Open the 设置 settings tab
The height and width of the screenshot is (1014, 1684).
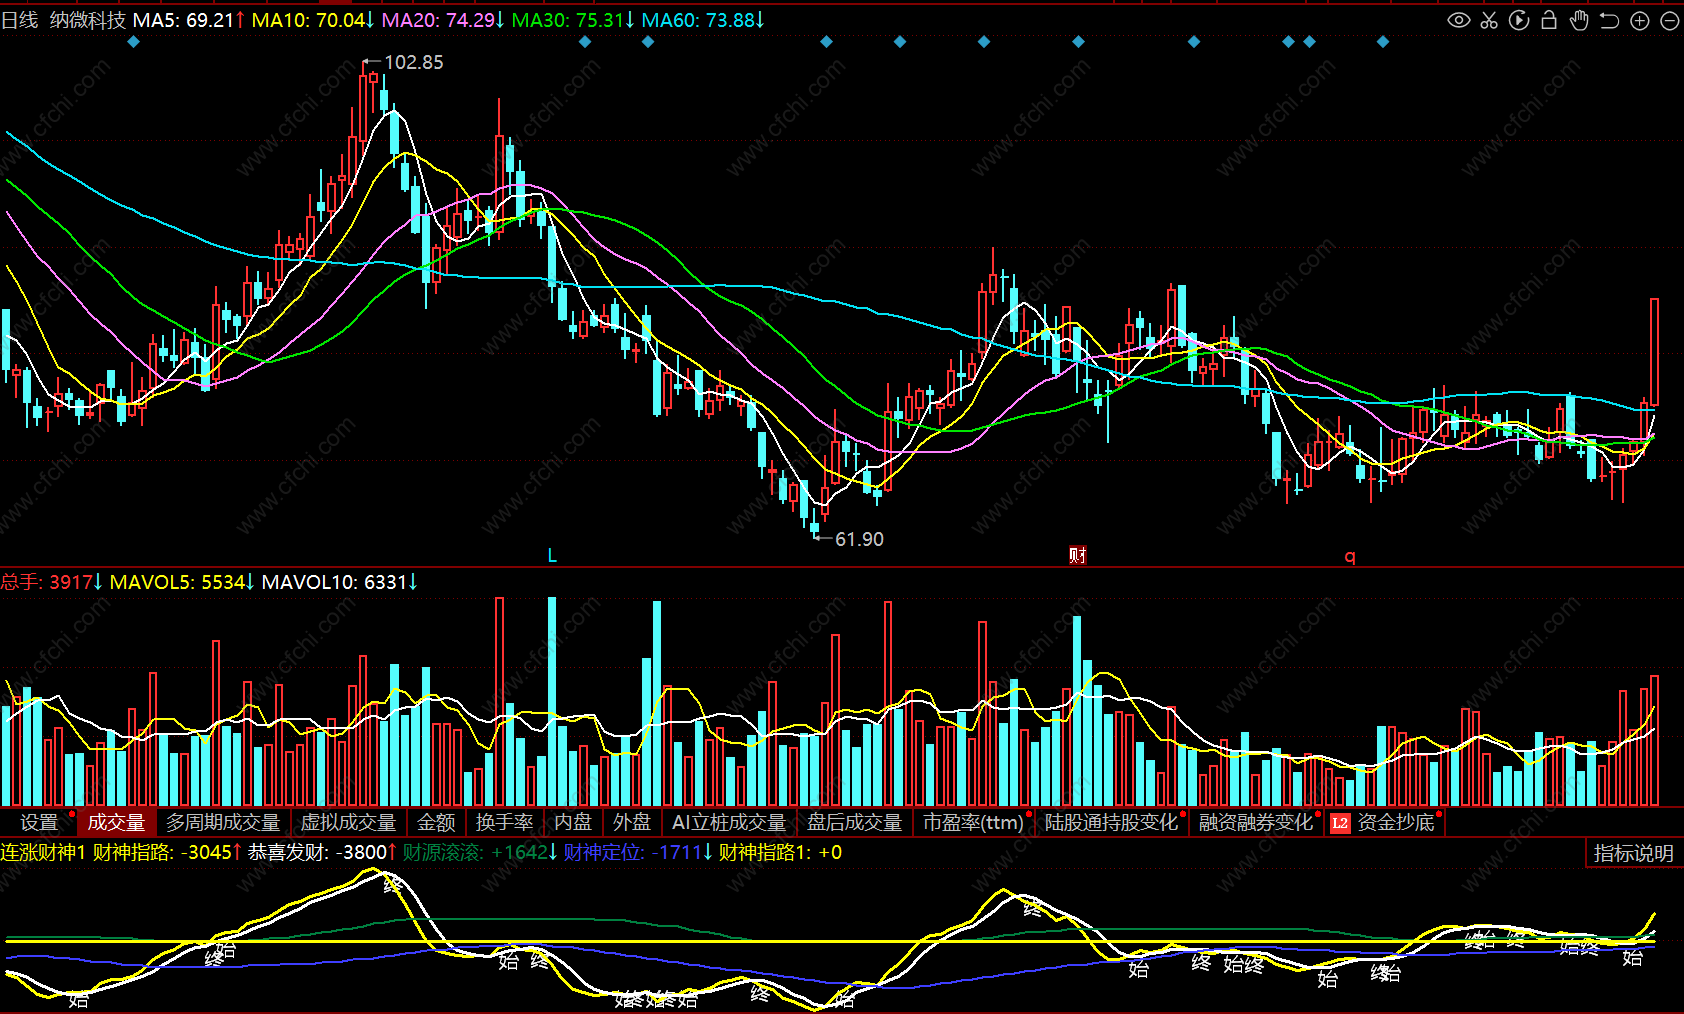click(40, 822)
